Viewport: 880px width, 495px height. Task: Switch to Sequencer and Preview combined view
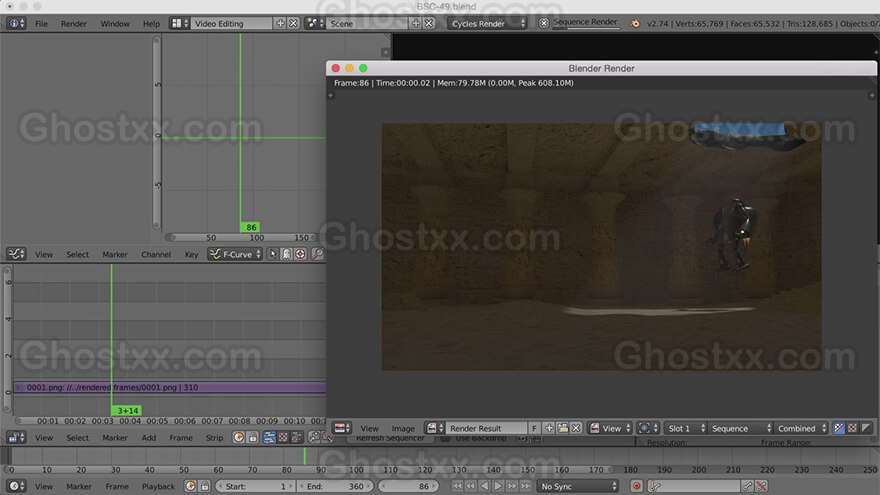click(296, 437)
